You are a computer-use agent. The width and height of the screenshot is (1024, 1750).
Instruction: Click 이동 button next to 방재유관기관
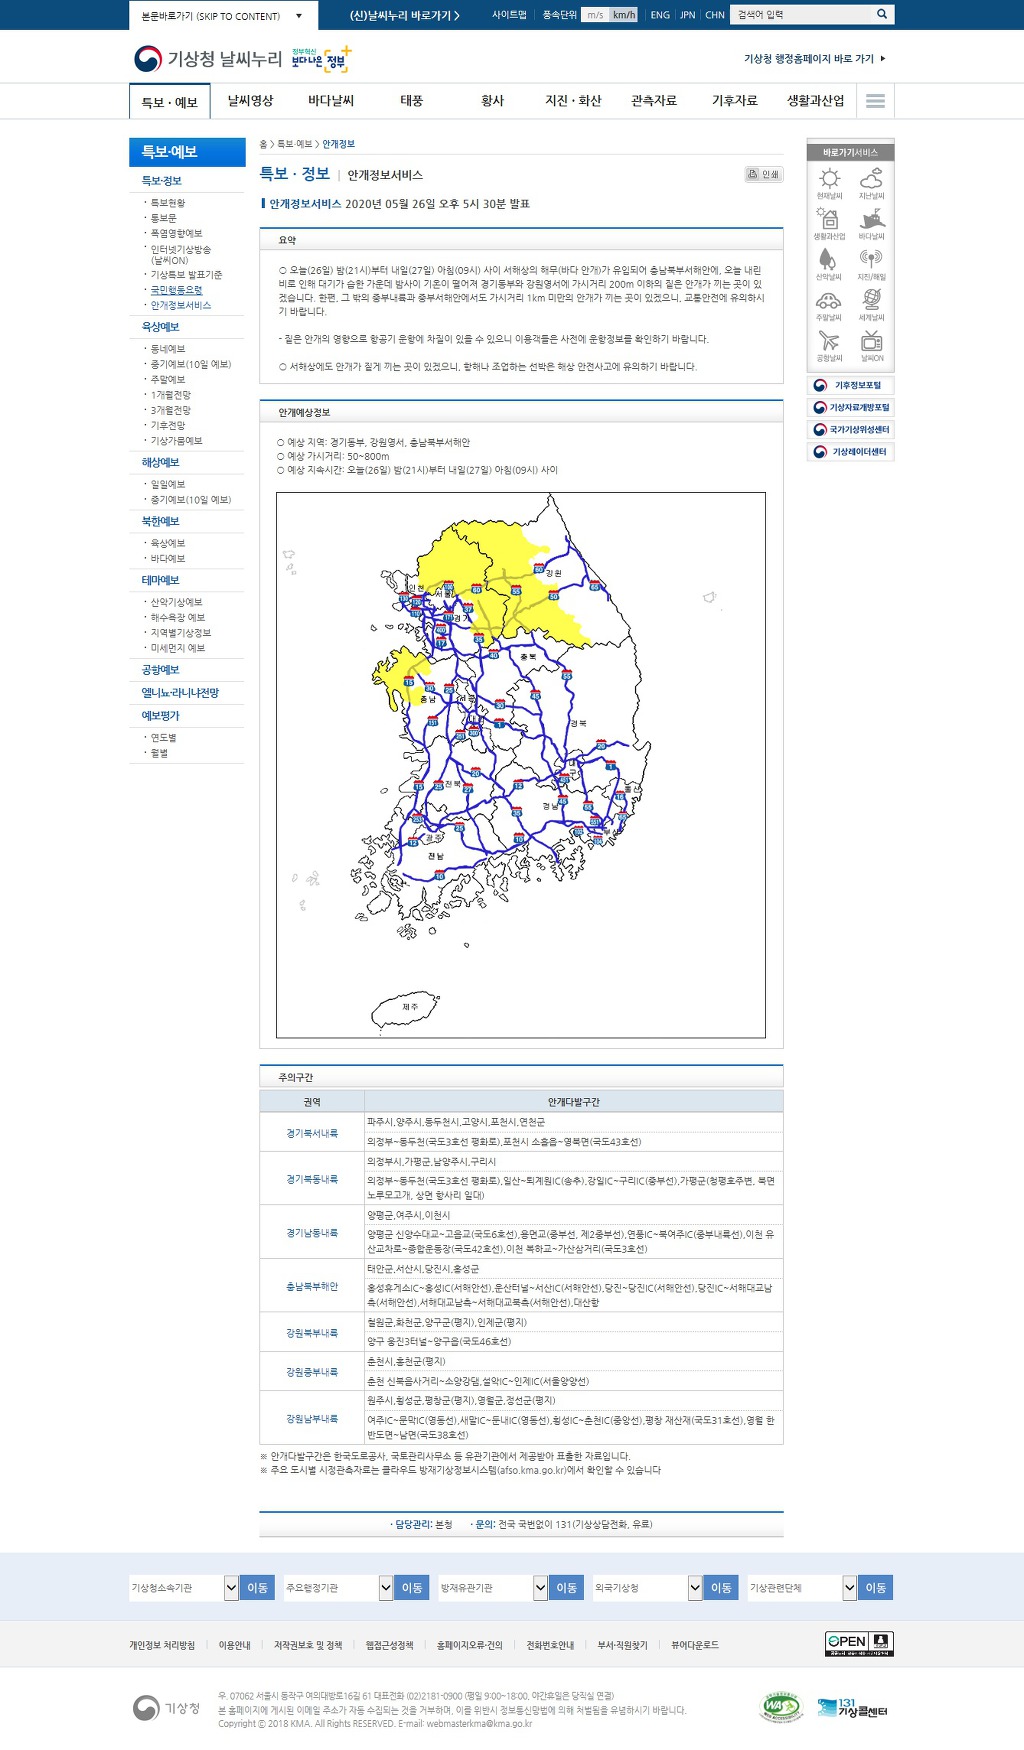pyautogui.click(x=567, y=1587)
